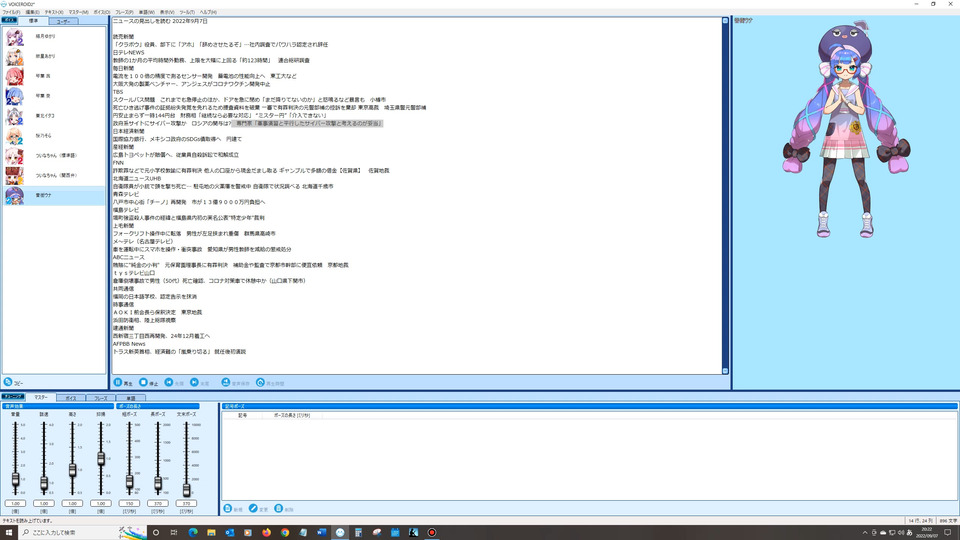Click the 新規 new pause-symbol icon

228,509
